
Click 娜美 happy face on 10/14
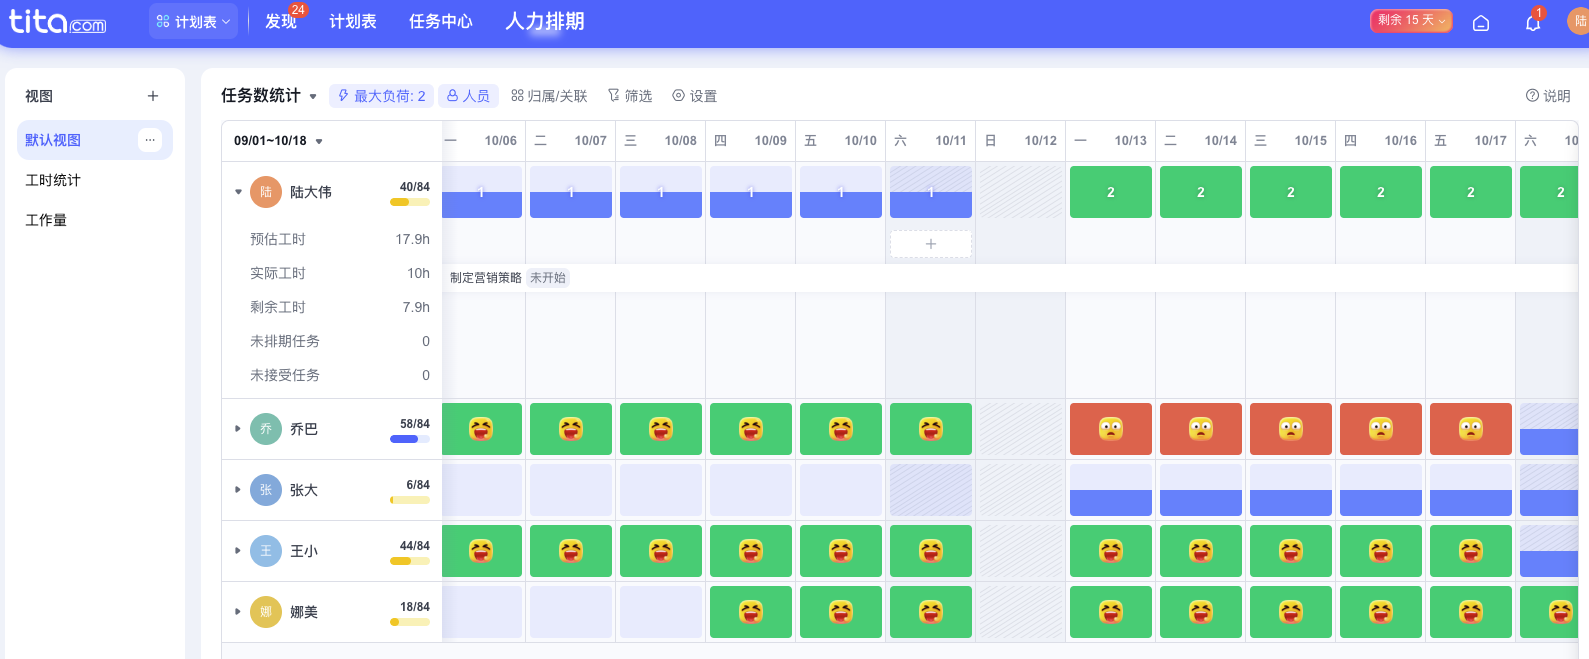coord(1201,612)
